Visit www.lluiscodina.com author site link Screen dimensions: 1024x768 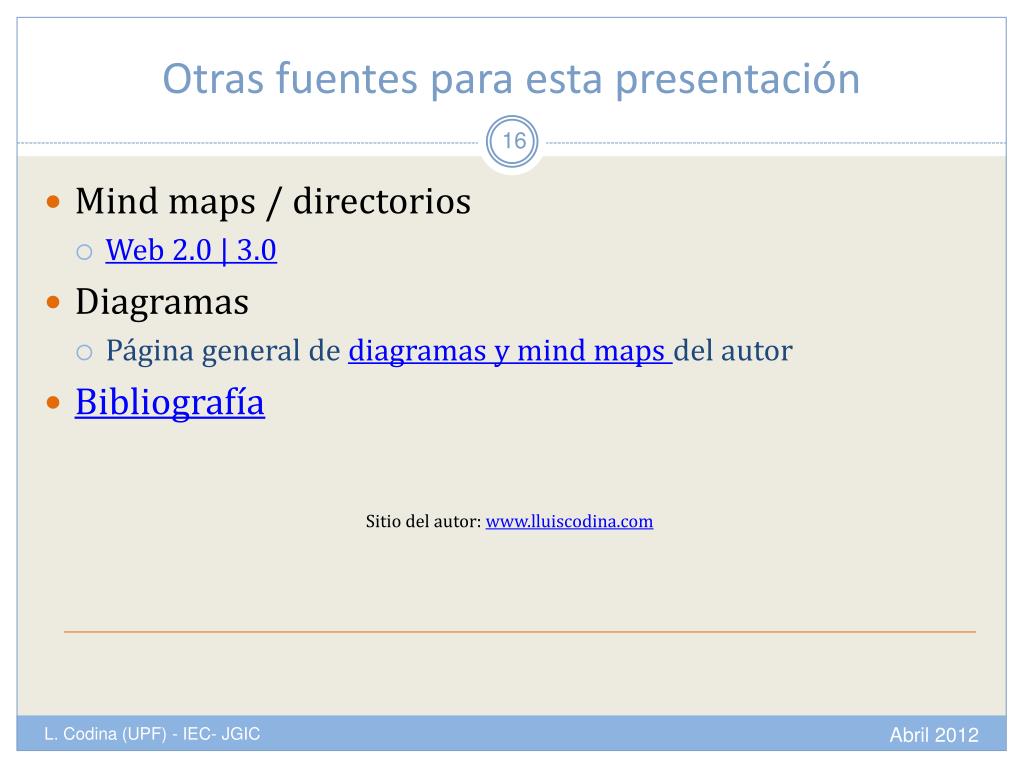click(x=569, y=521)
